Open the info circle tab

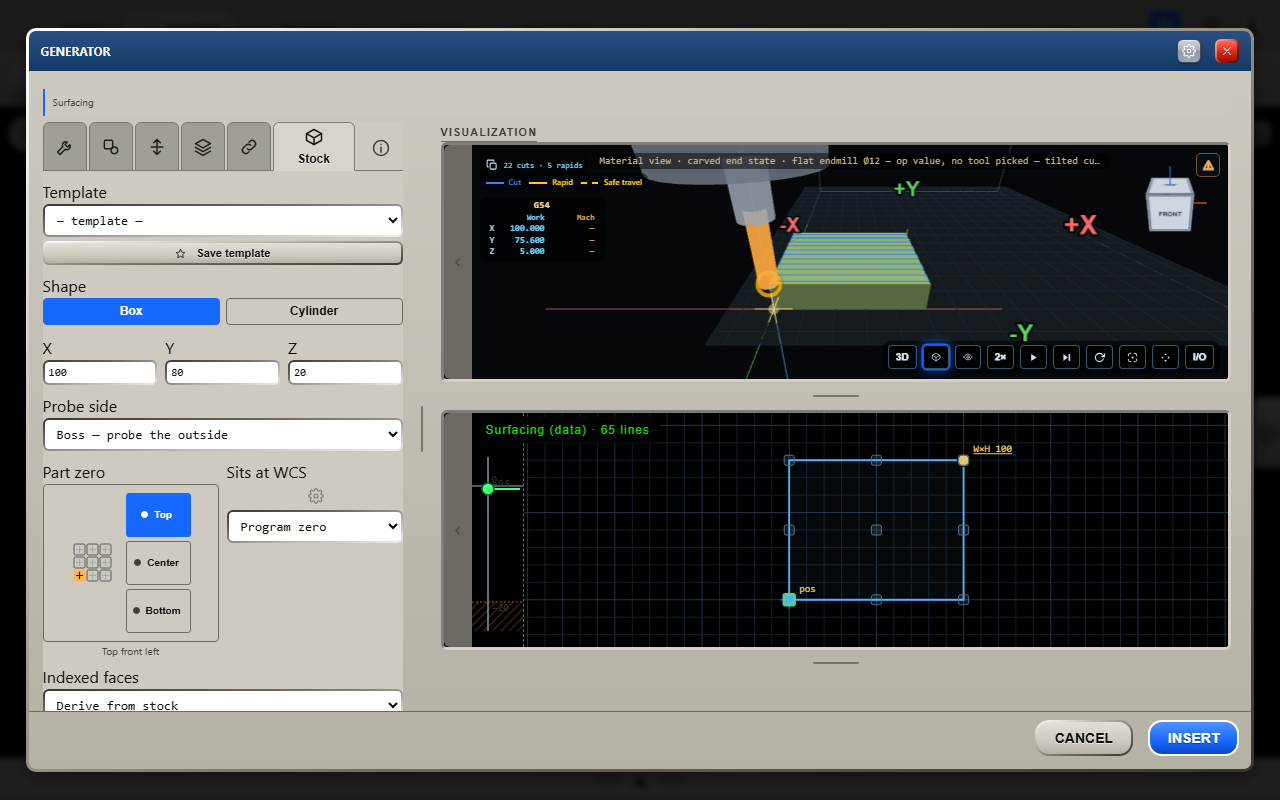click(380, 147)
